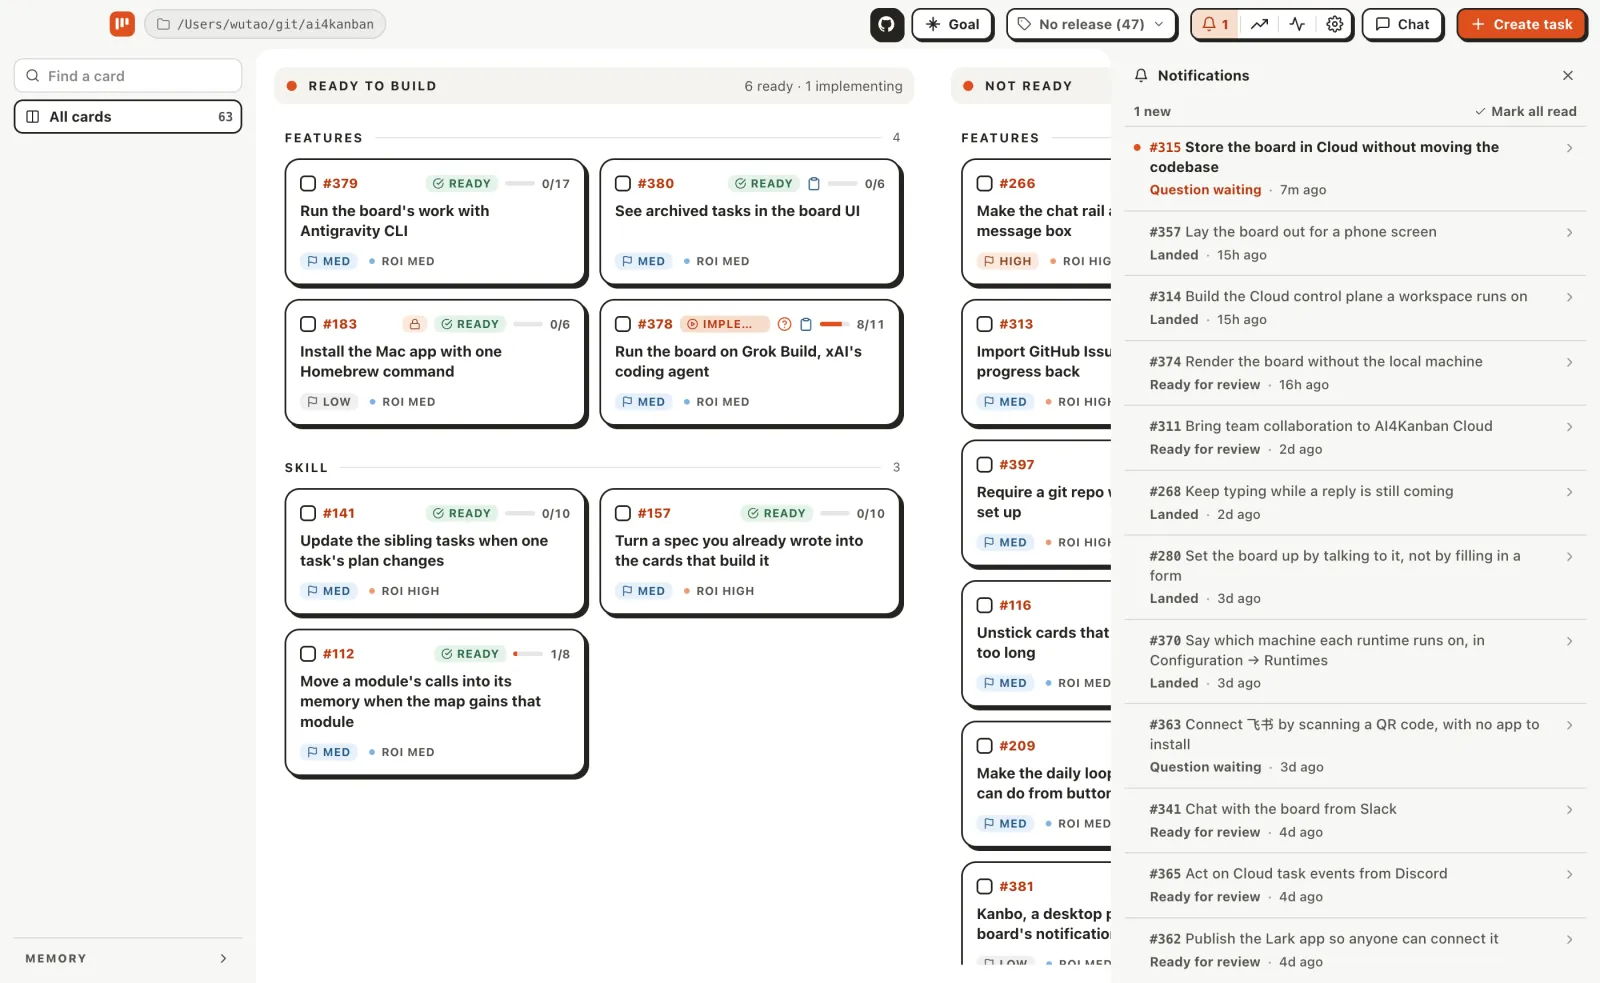Screen dimensions: 1600x983
Task: Open notification #280 Set the board up
Action: (1355, 577)
